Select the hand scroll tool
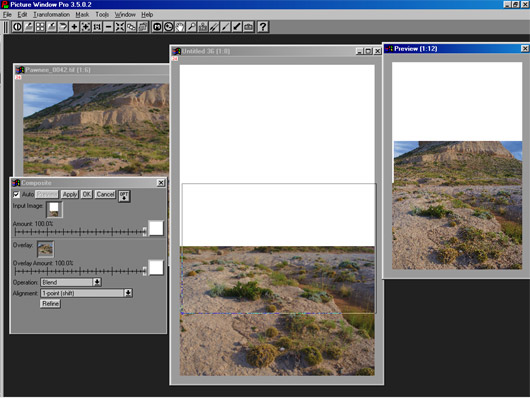530x398 pixels. click(x=180, y=27)
